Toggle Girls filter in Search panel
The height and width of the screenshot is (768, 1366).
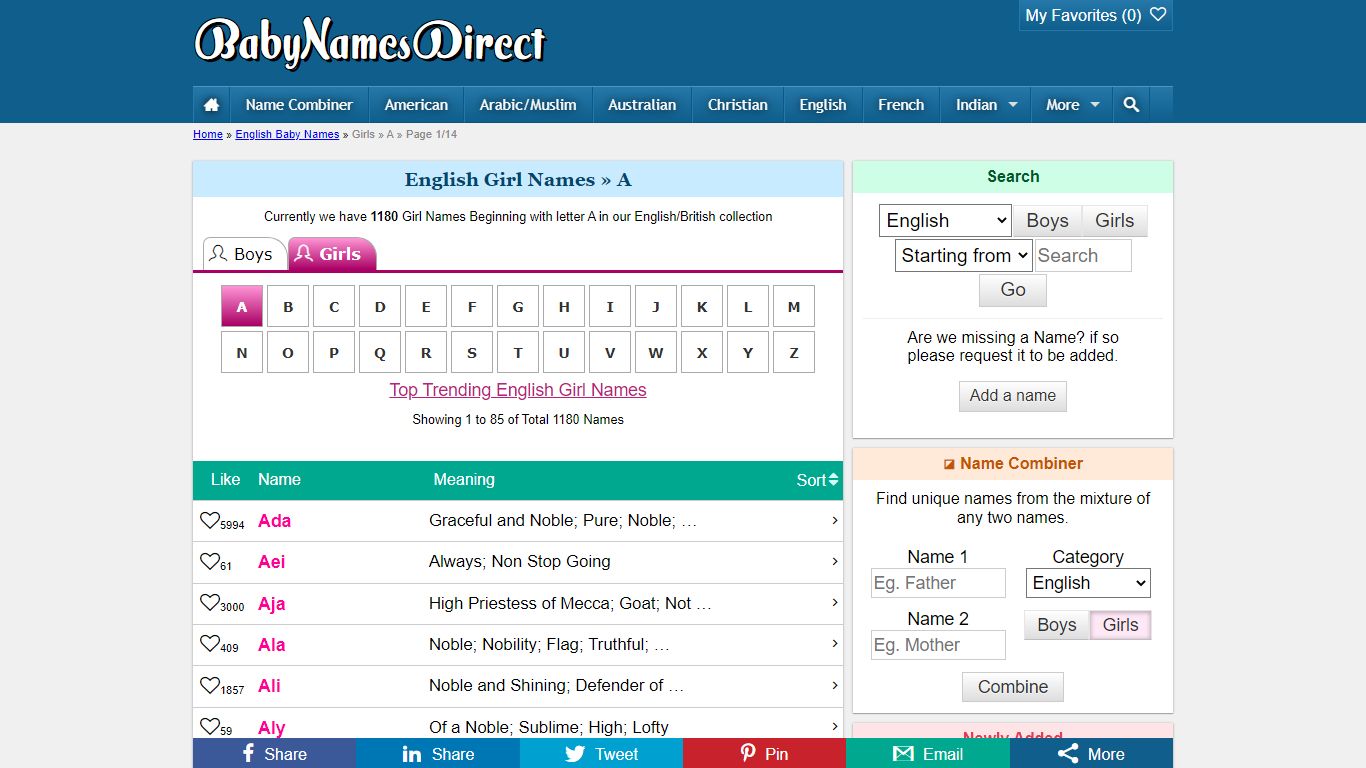pyautogui.click(x=1114, y=221)
